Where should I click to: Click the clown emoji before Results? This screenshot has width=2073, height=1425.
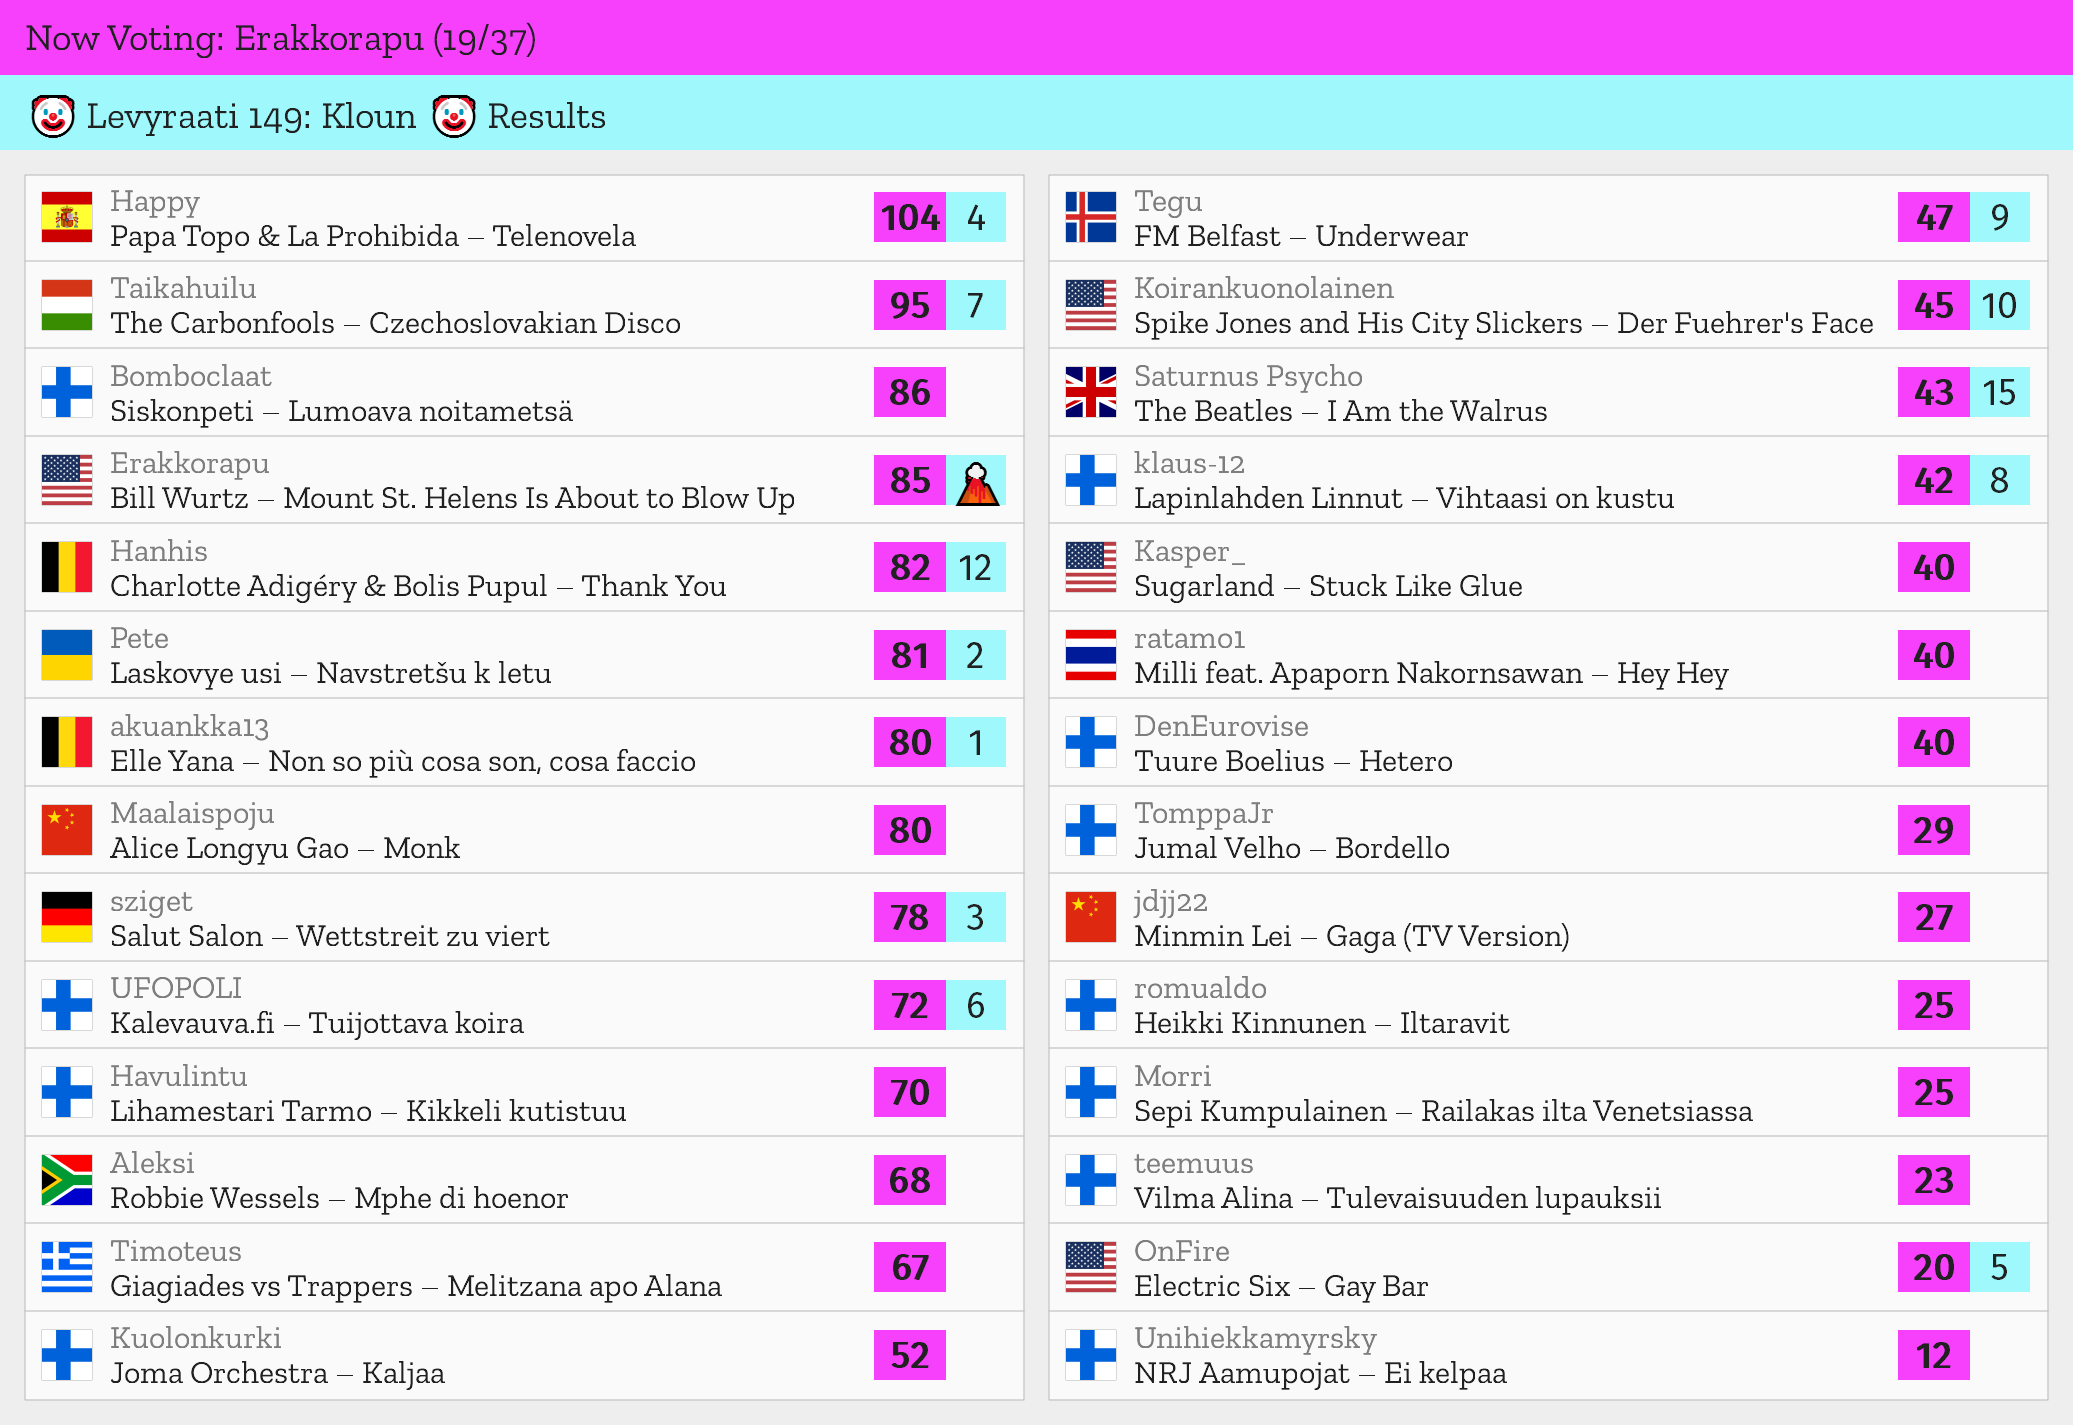pyautogui.click(x=454, y=117)
